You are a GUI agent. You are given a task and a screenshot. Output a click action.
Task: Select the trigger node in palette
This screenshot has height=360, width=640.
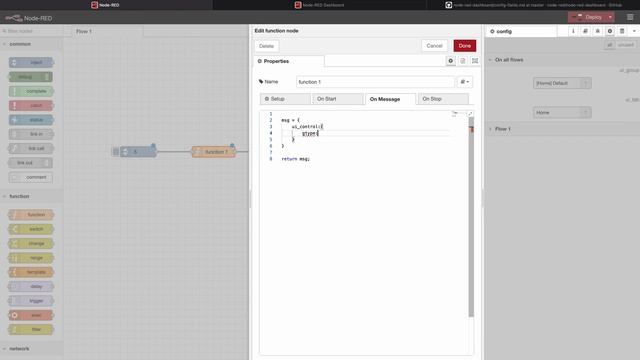(x=31, y=301)
